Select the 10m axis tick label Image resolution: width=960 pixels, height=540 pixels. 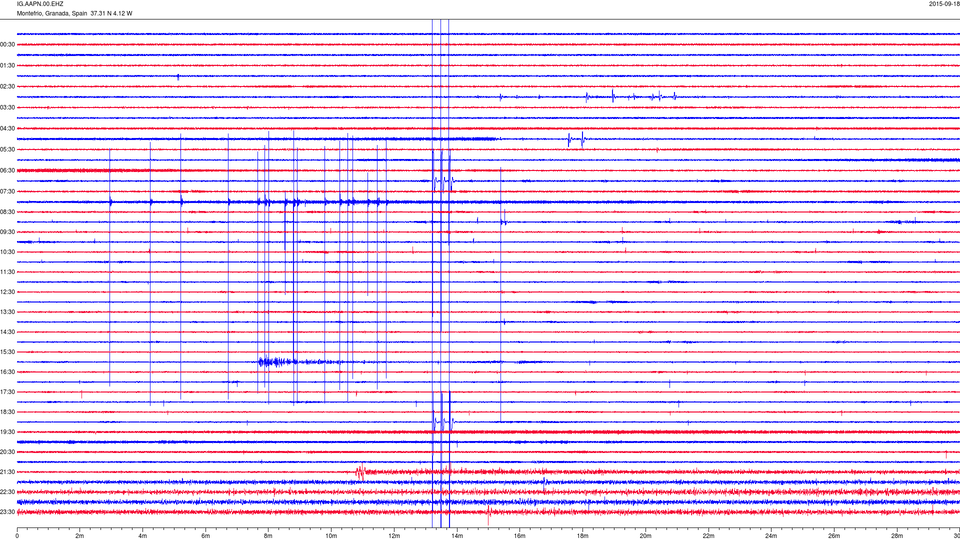[331, 536]
